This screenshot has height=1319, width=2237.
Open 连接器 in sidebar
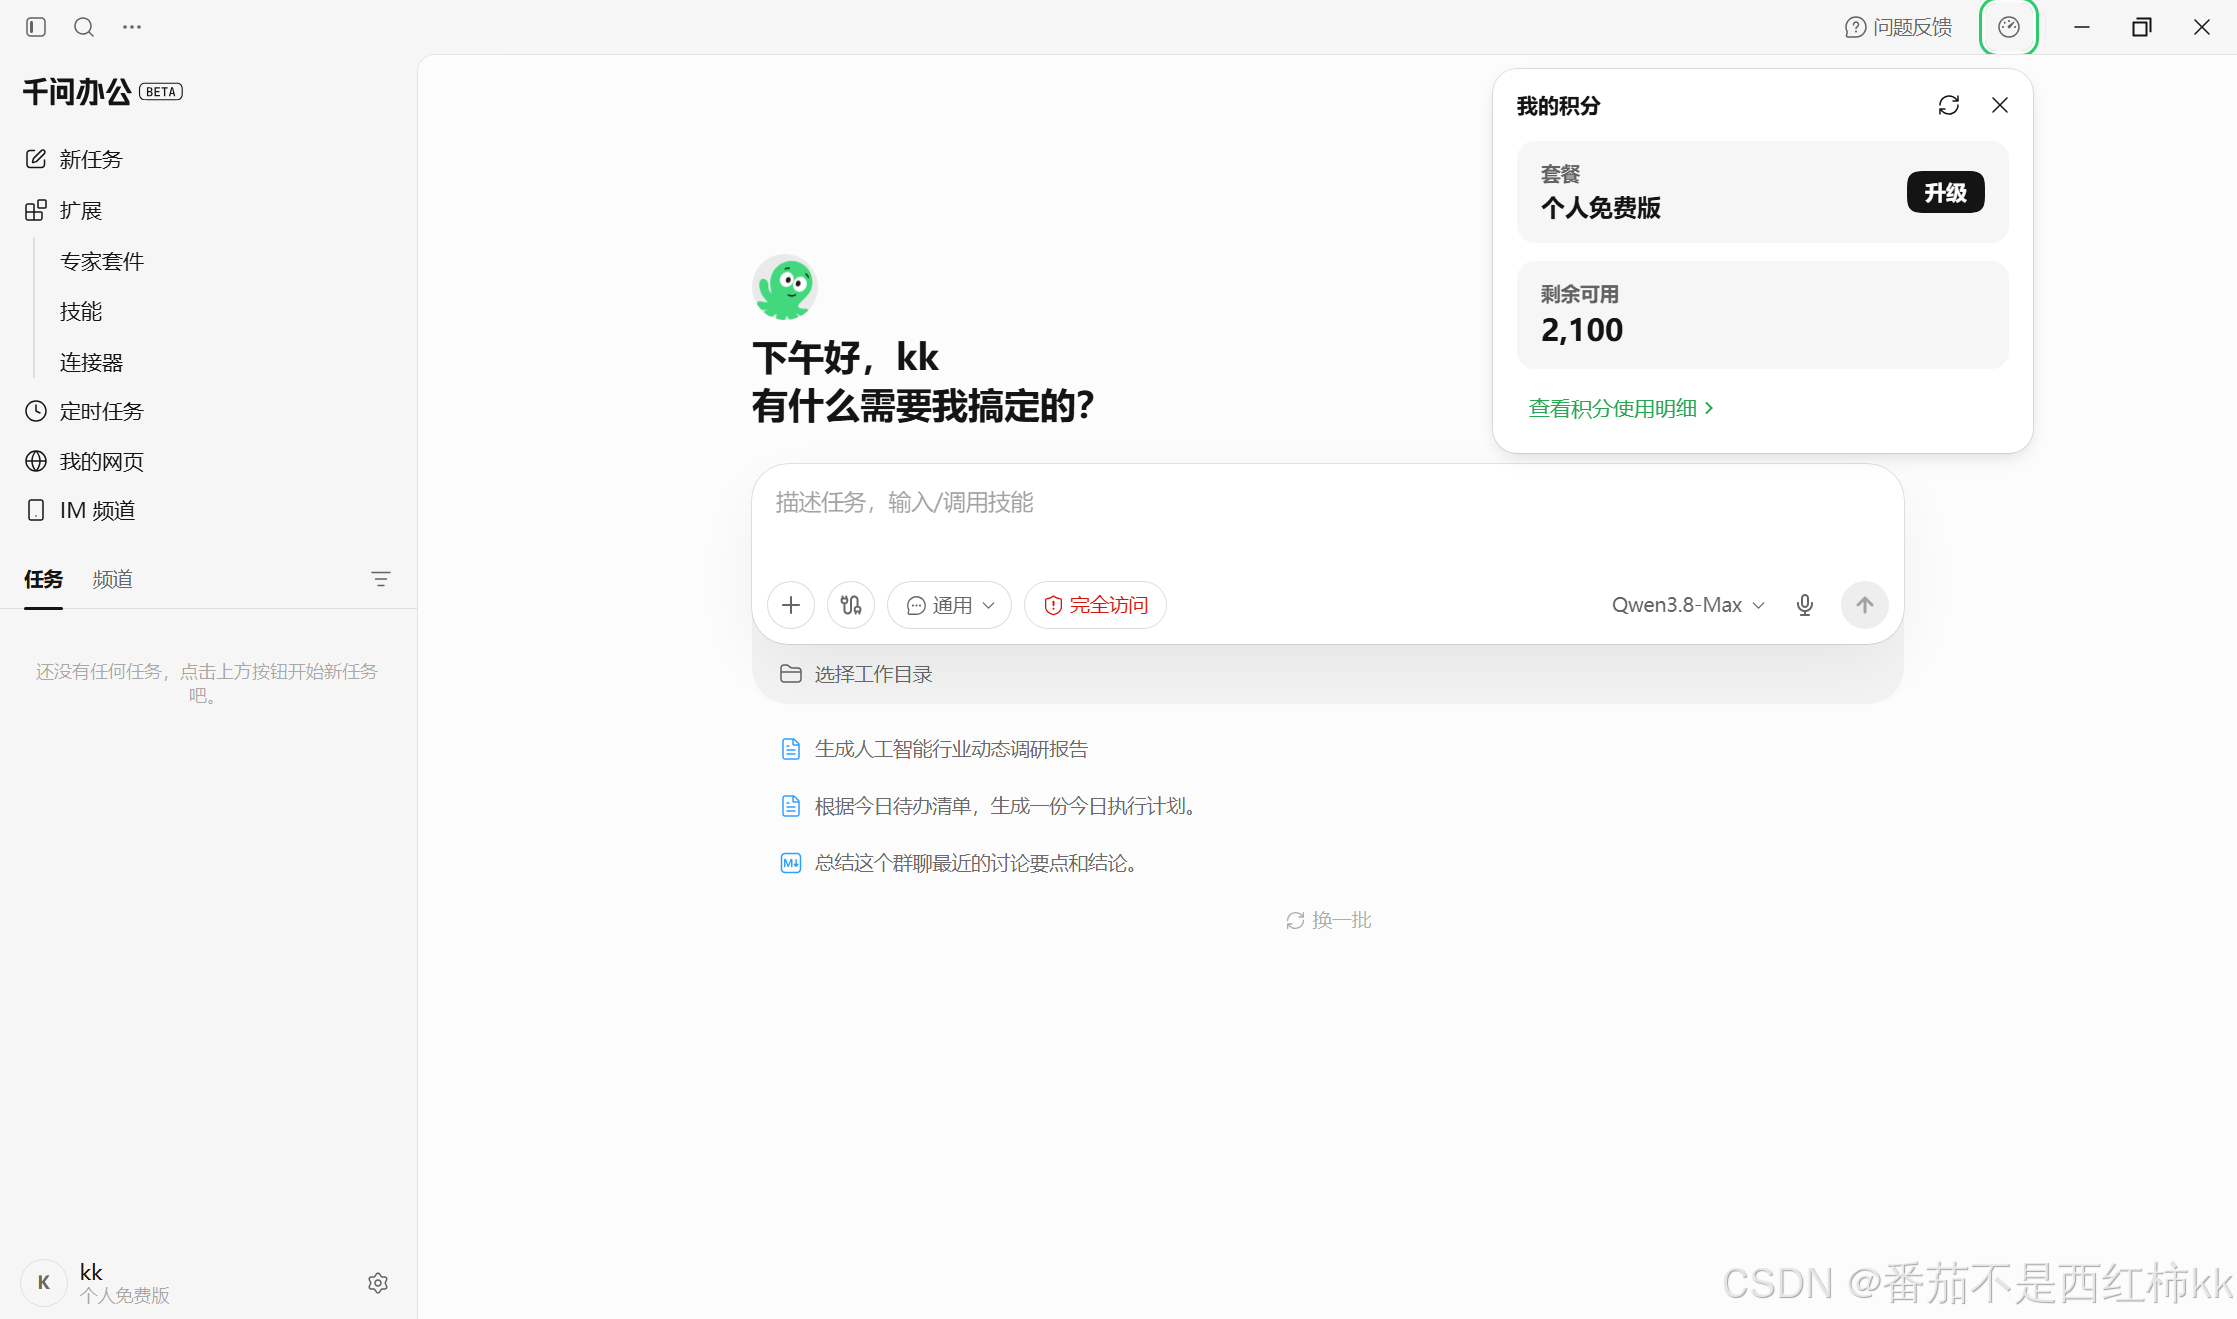(91, 362)
